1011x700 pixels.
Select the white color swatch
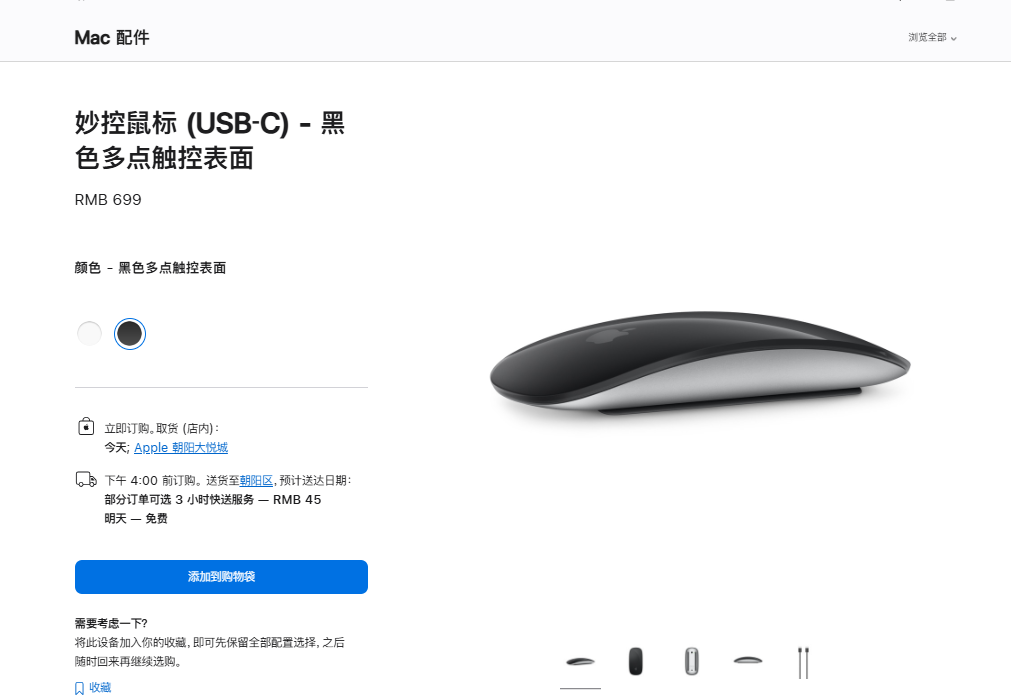tap(89, 334)
